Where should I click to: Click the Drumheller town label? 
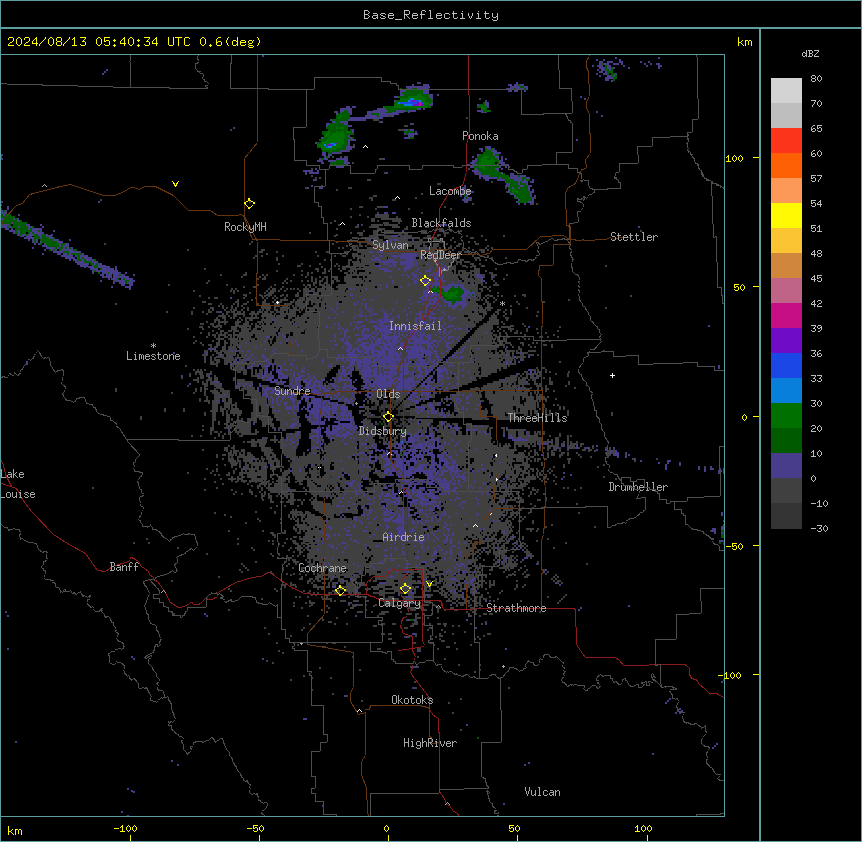(x=638, y=487)
